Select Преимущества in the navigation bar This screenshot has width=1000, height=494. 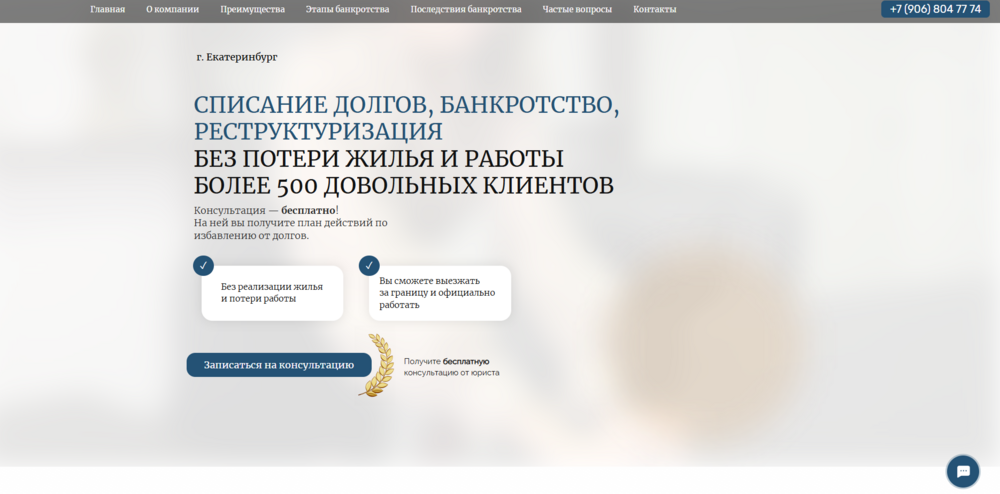[252, 9]
